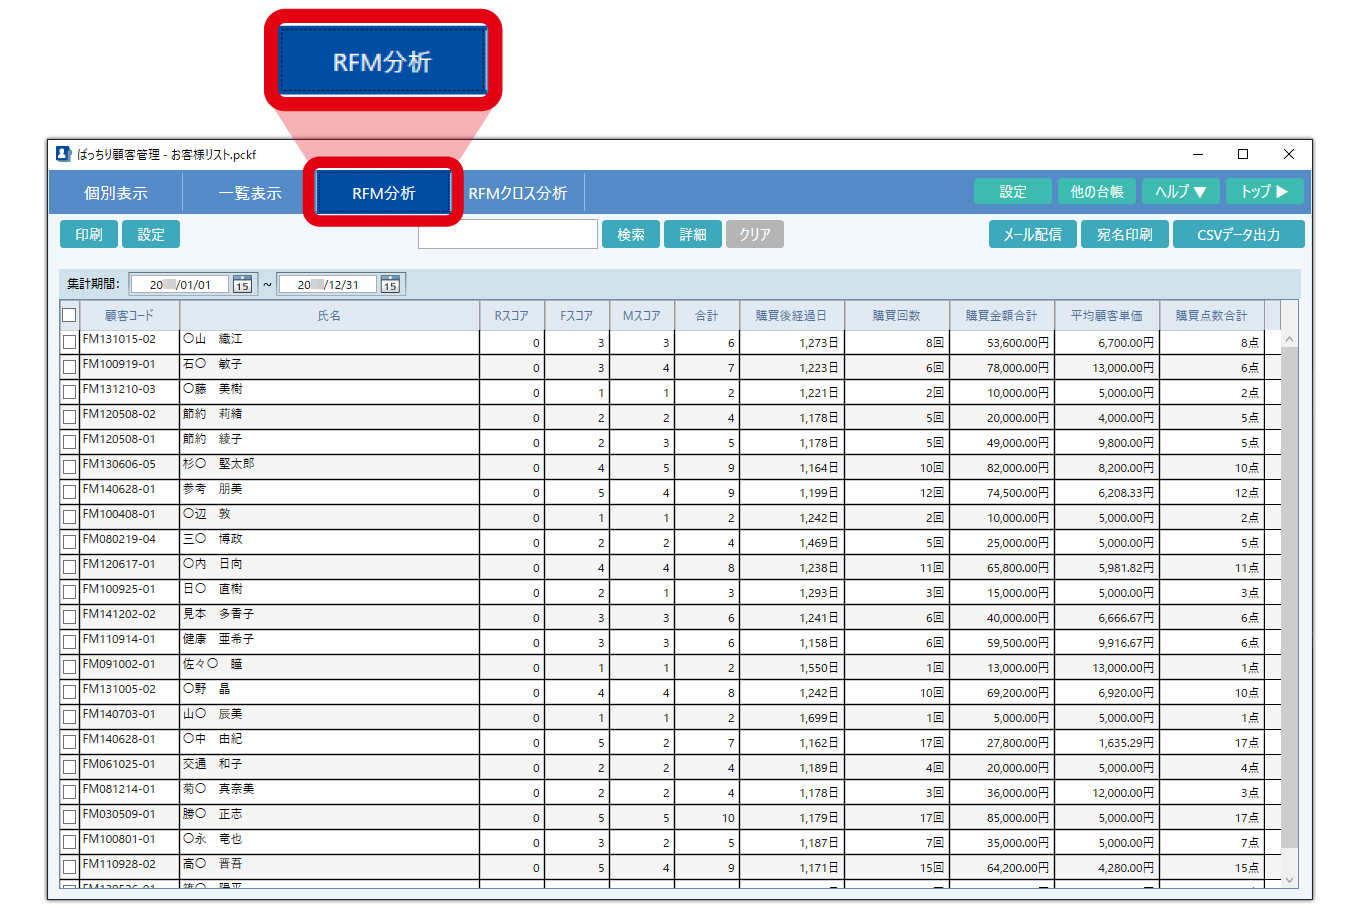
Task: Sort by 顧客コード column header
Action: pos(129,315)
